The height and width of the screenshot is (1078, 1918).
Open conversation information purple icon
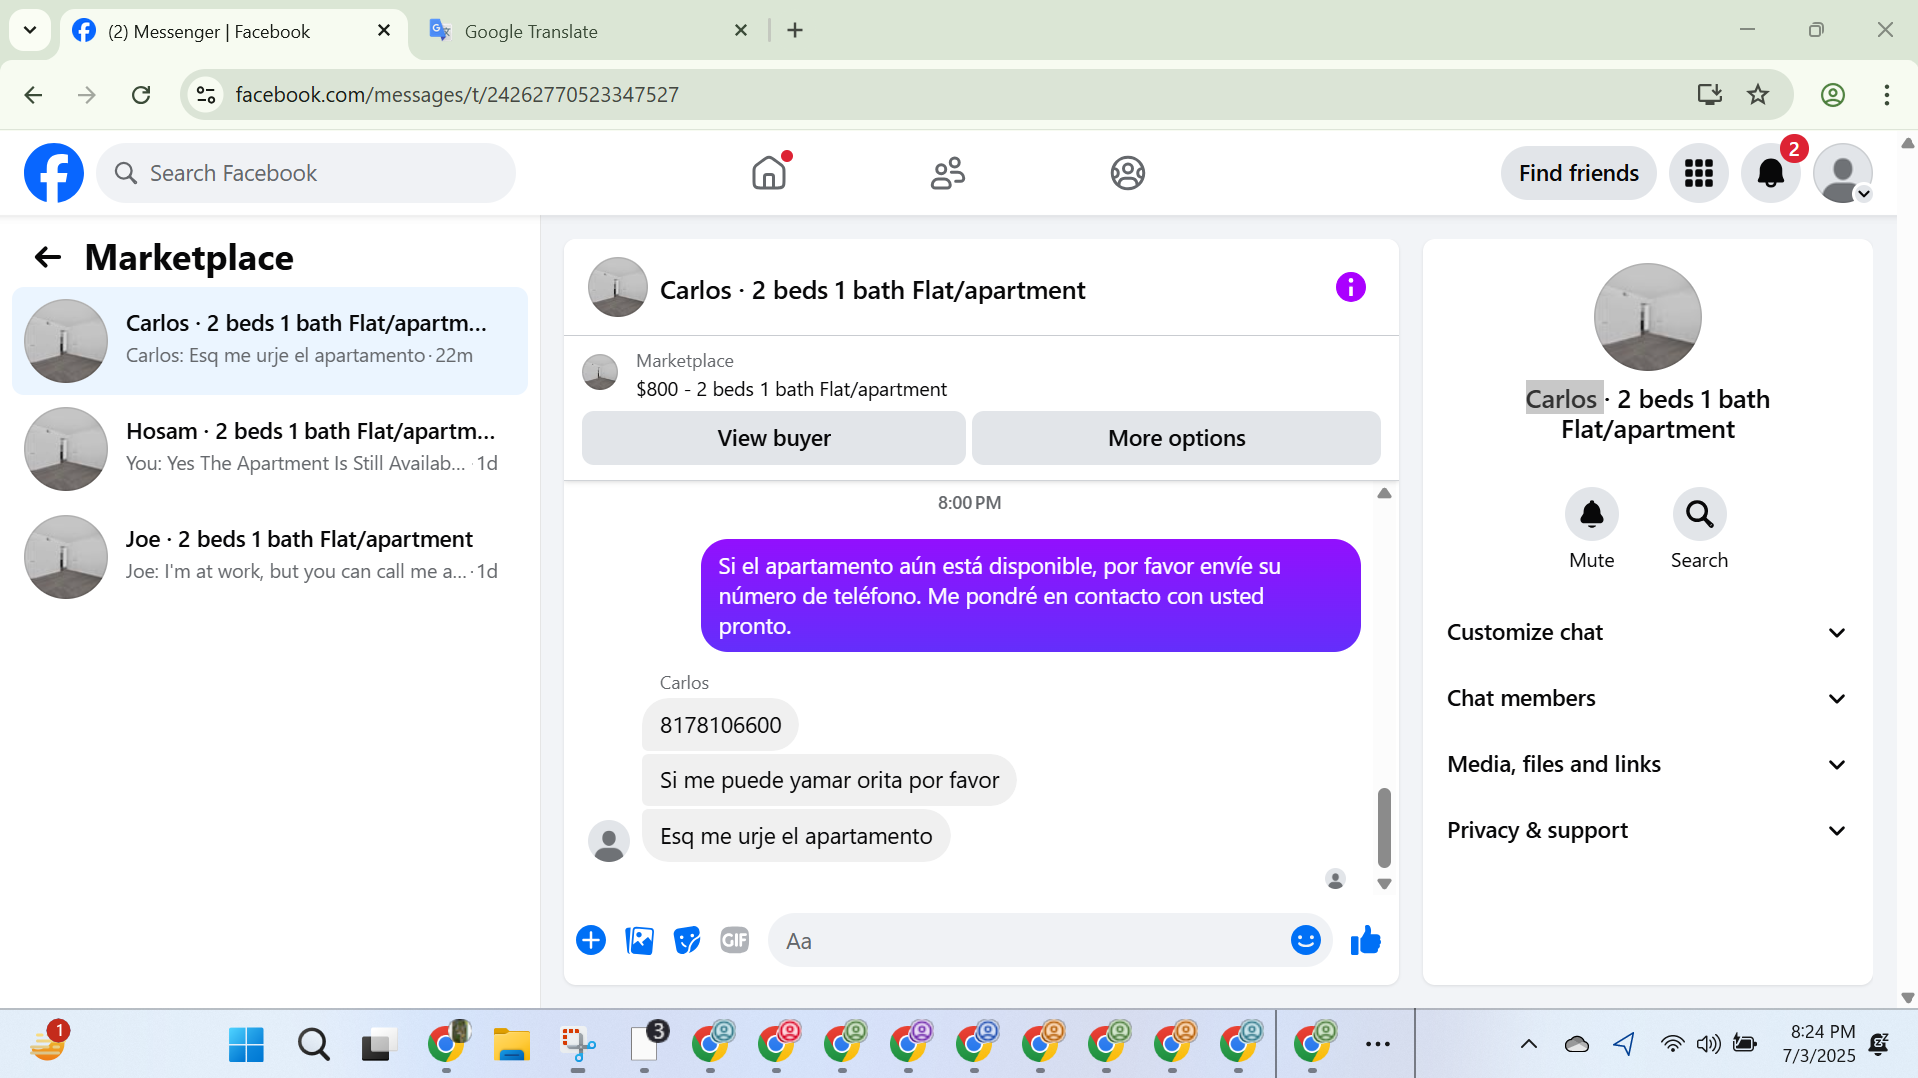(x=1350, y=288)
